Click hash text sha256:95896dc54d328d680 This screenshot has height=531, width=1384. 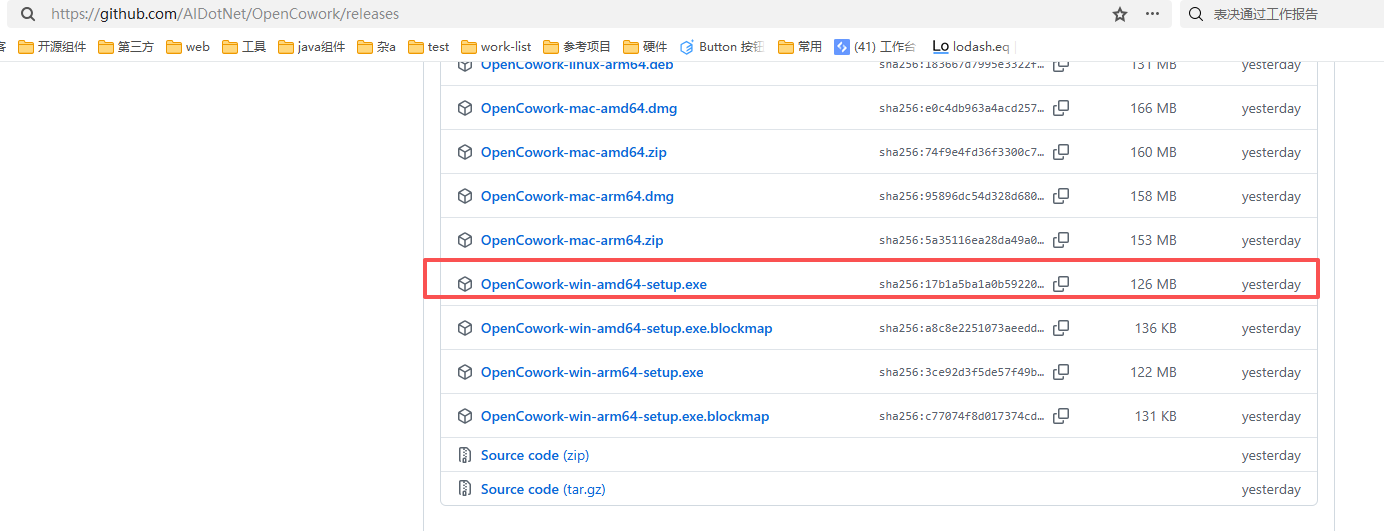click(962, 196)
